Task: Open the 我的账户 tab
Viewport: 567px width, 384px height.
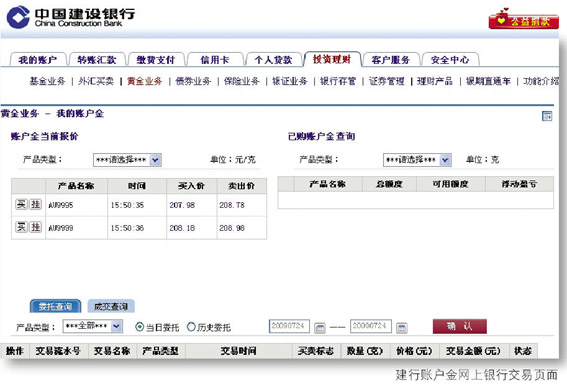Action: (x=38, y=60)
